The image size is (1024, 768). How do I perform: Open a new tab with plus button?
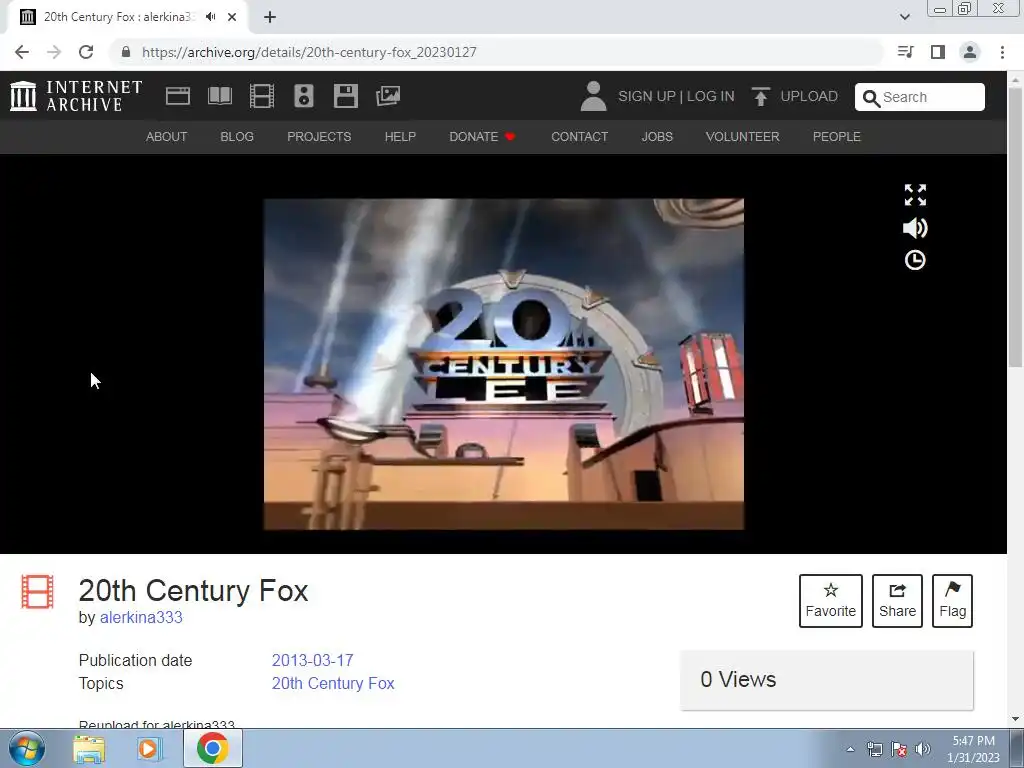(x=270, y=17)
